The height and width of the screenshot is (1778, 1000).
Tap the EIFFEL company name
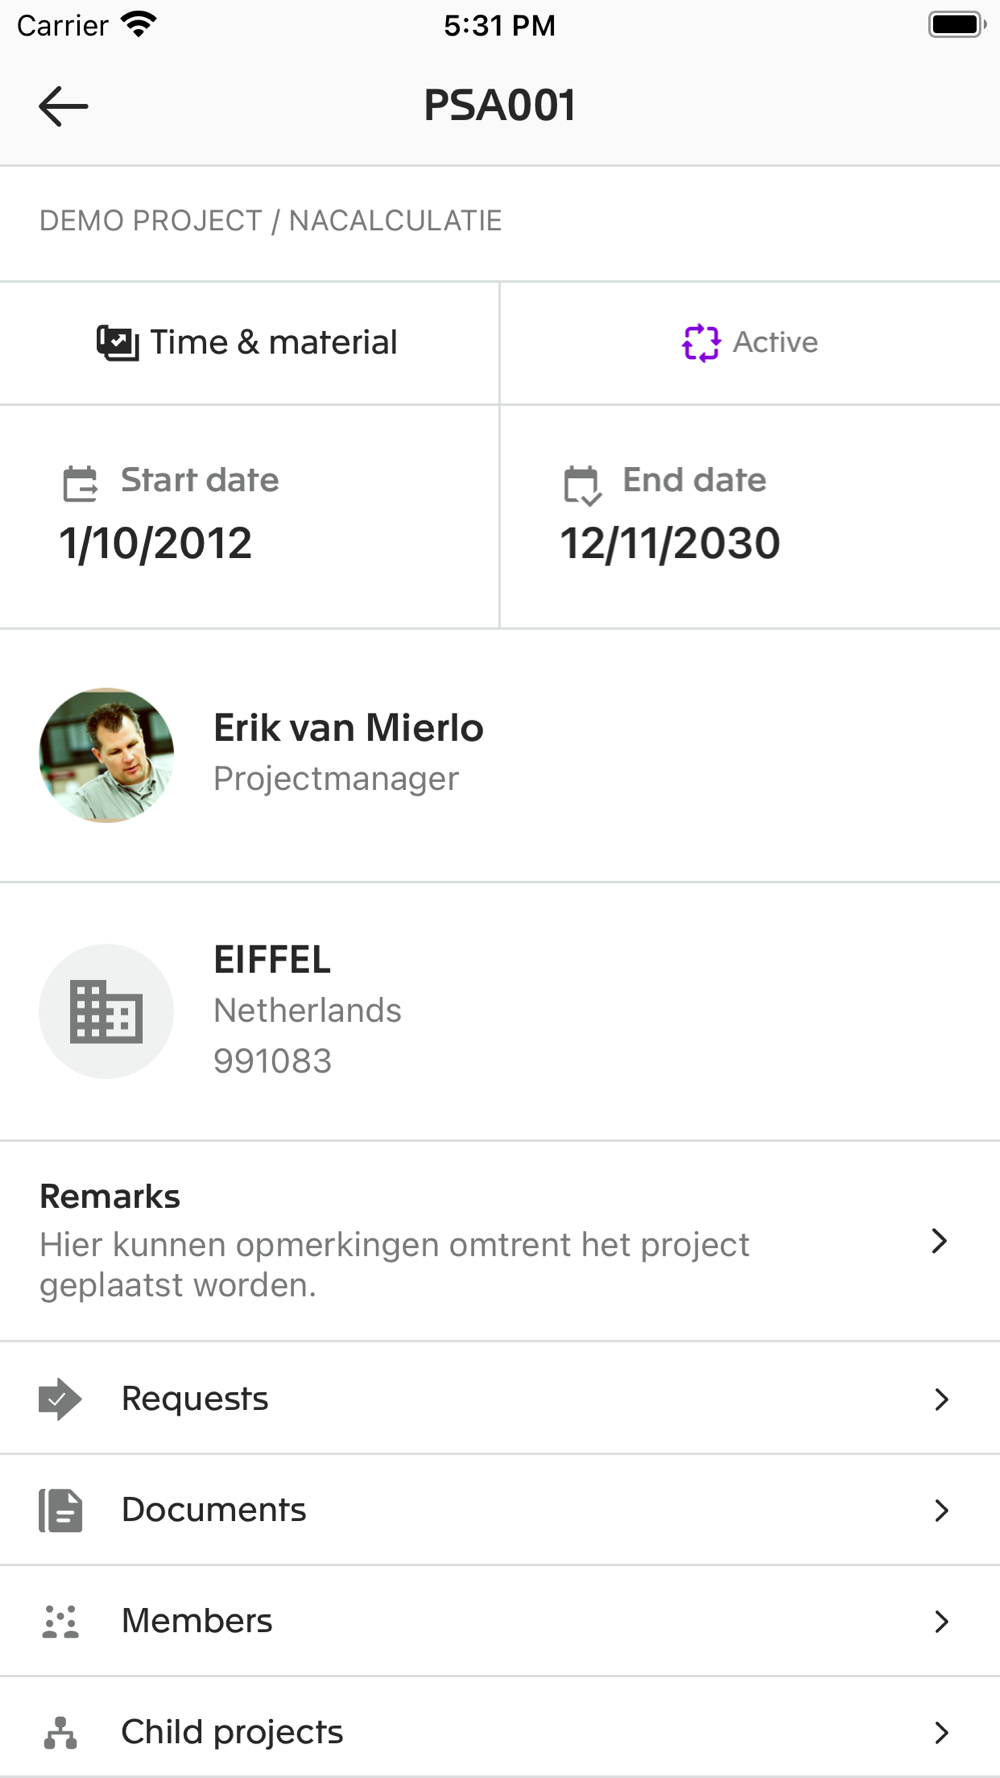click(x=272, y=960)
